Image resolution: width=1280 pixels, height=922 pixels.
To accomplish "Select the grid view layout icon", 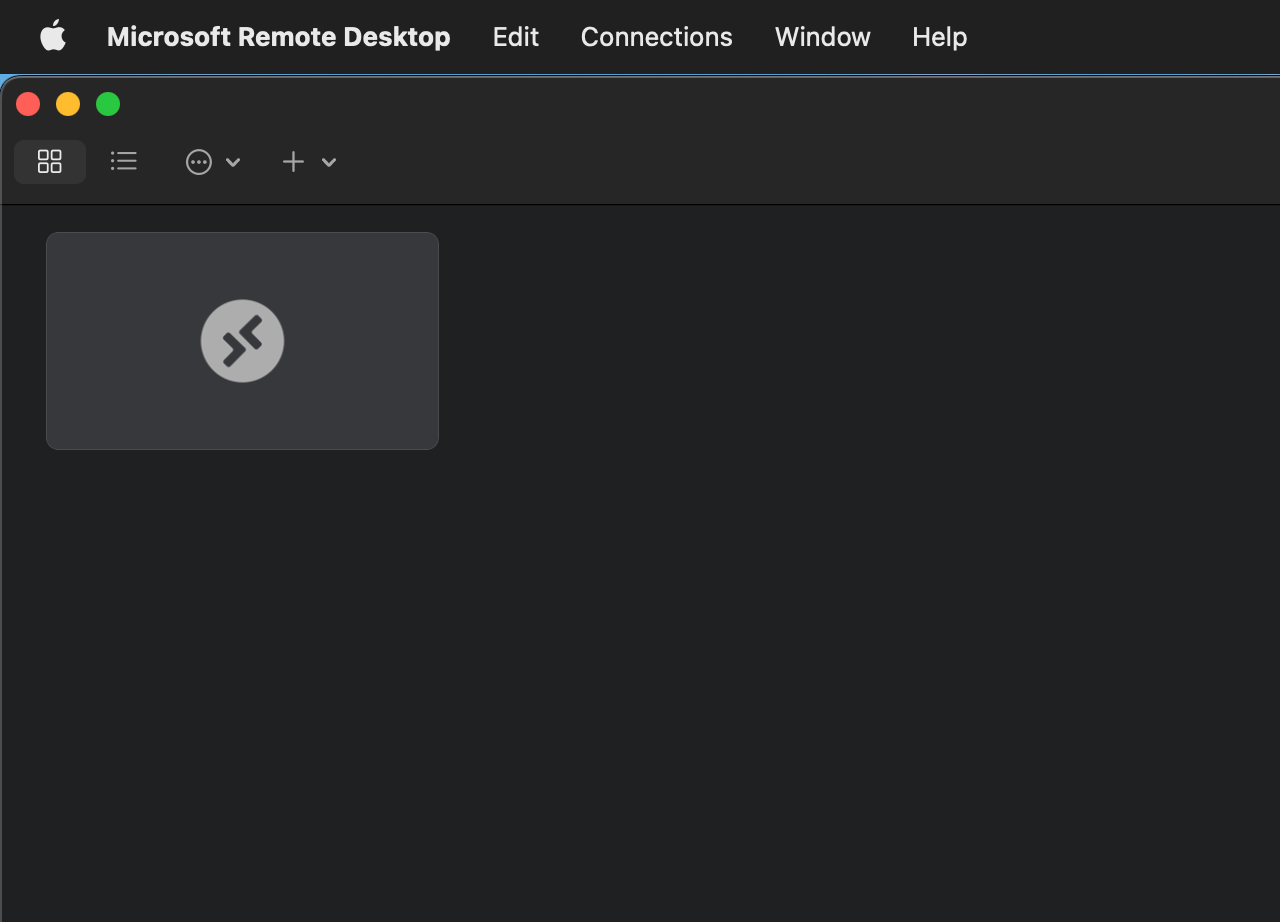I will pyautogui.click(x=50, y=161).
